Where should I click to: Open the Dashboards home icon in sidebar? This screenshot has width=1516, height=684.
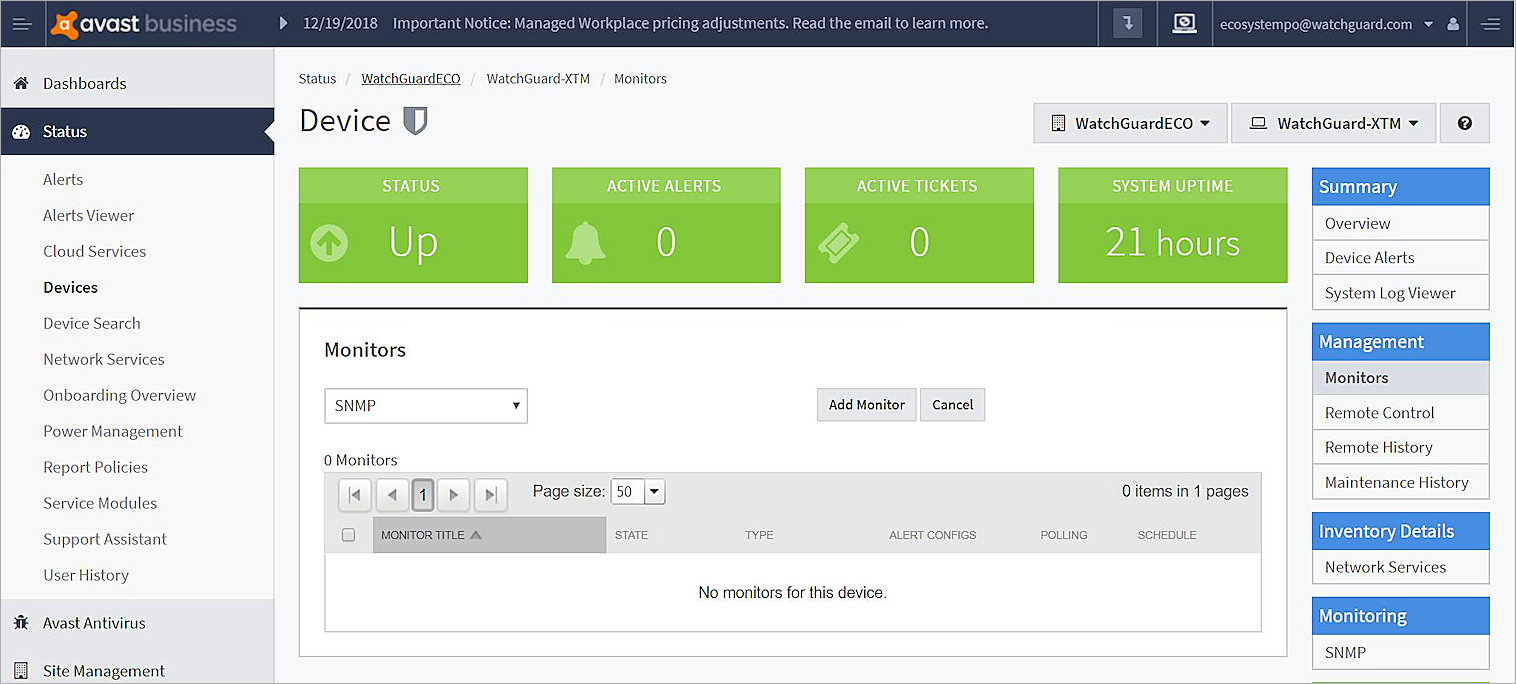coord(20,83)
